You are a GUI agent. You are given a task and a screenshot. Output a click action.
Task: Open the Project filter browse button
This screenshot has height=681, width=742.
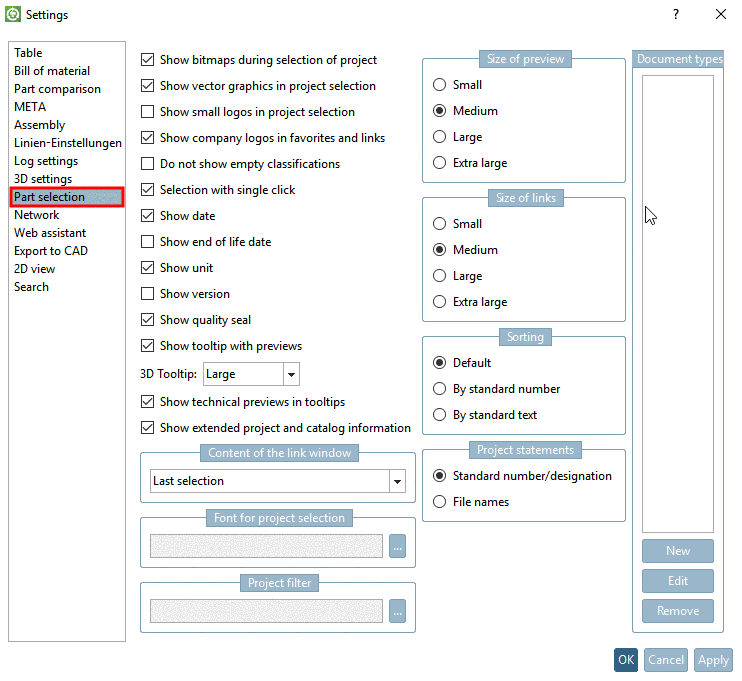point(398,611)
